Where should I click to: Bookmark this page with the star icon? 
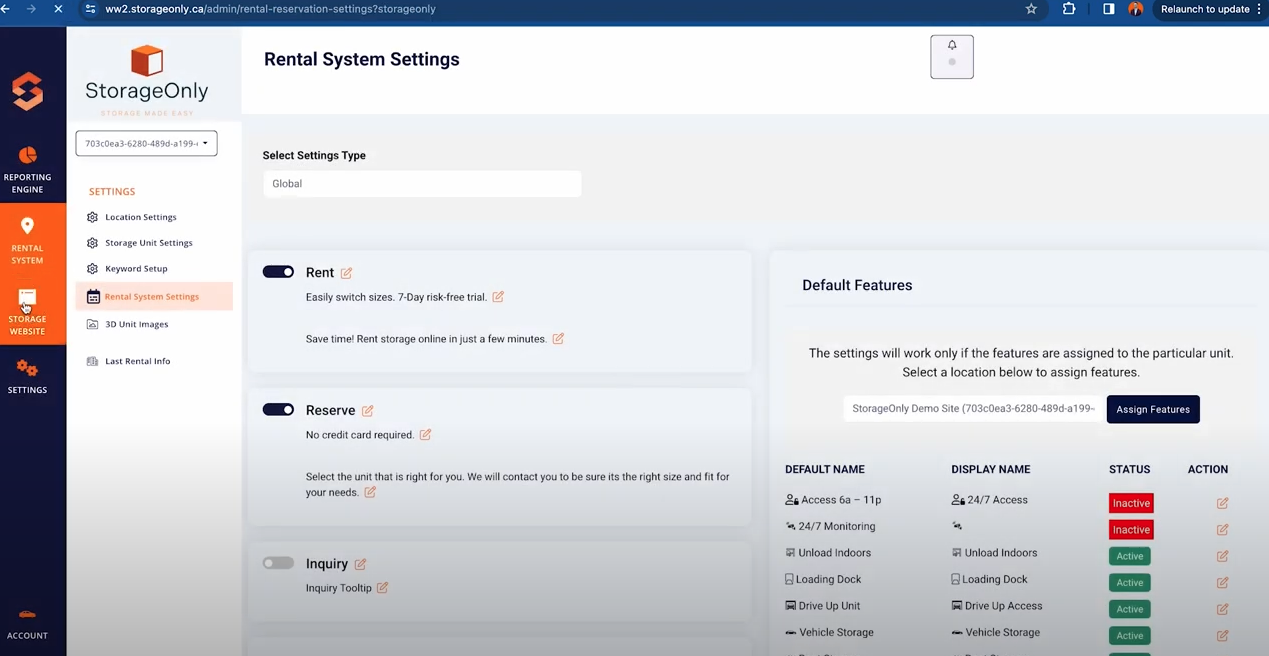coord(1031,9)
